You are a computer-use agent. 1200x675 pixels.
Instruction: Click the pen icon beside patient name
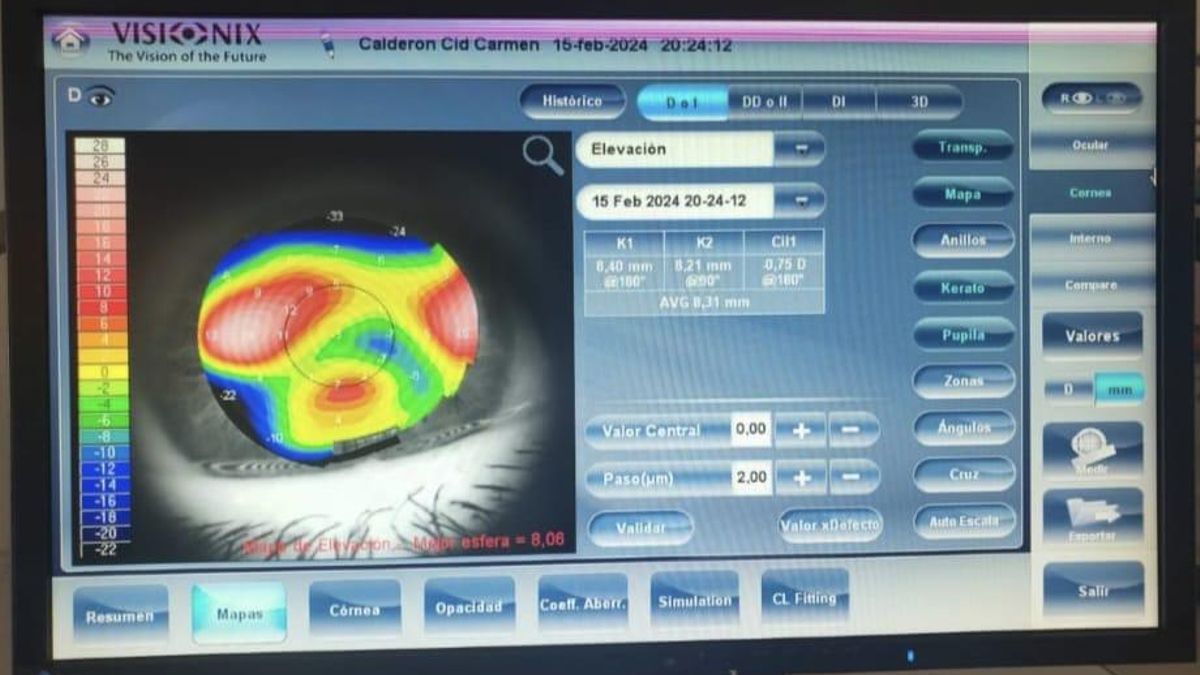click(326, 45)
